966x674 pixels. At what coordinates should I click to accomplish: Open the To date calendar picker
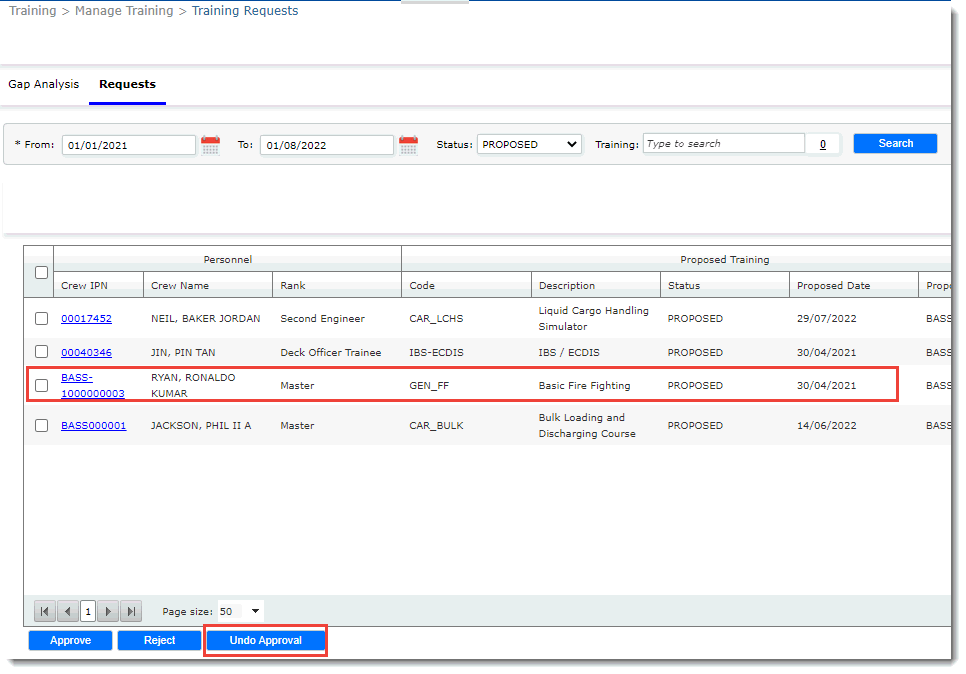[408, 145]
